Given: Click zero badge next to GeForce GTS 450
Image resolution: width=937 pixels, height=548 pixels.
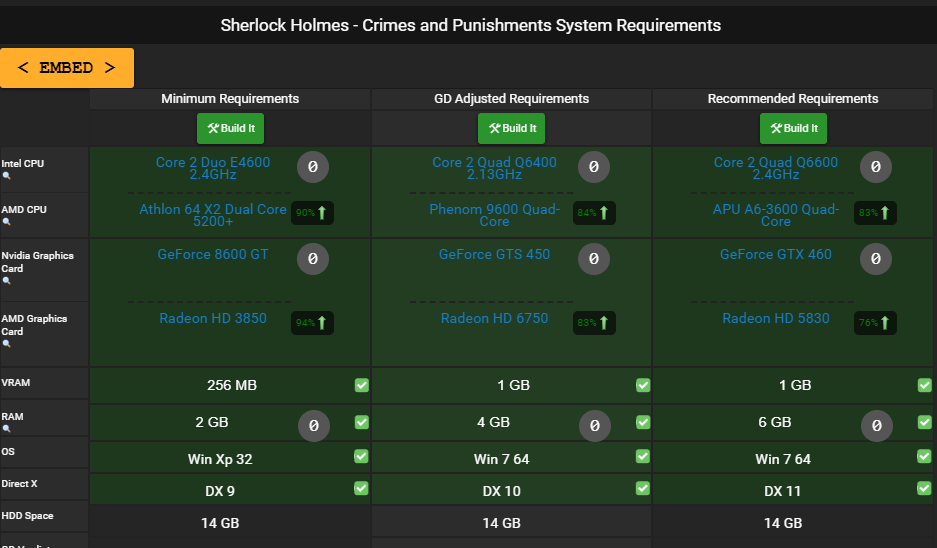Looking at the screenshot, I should point(594,259).
